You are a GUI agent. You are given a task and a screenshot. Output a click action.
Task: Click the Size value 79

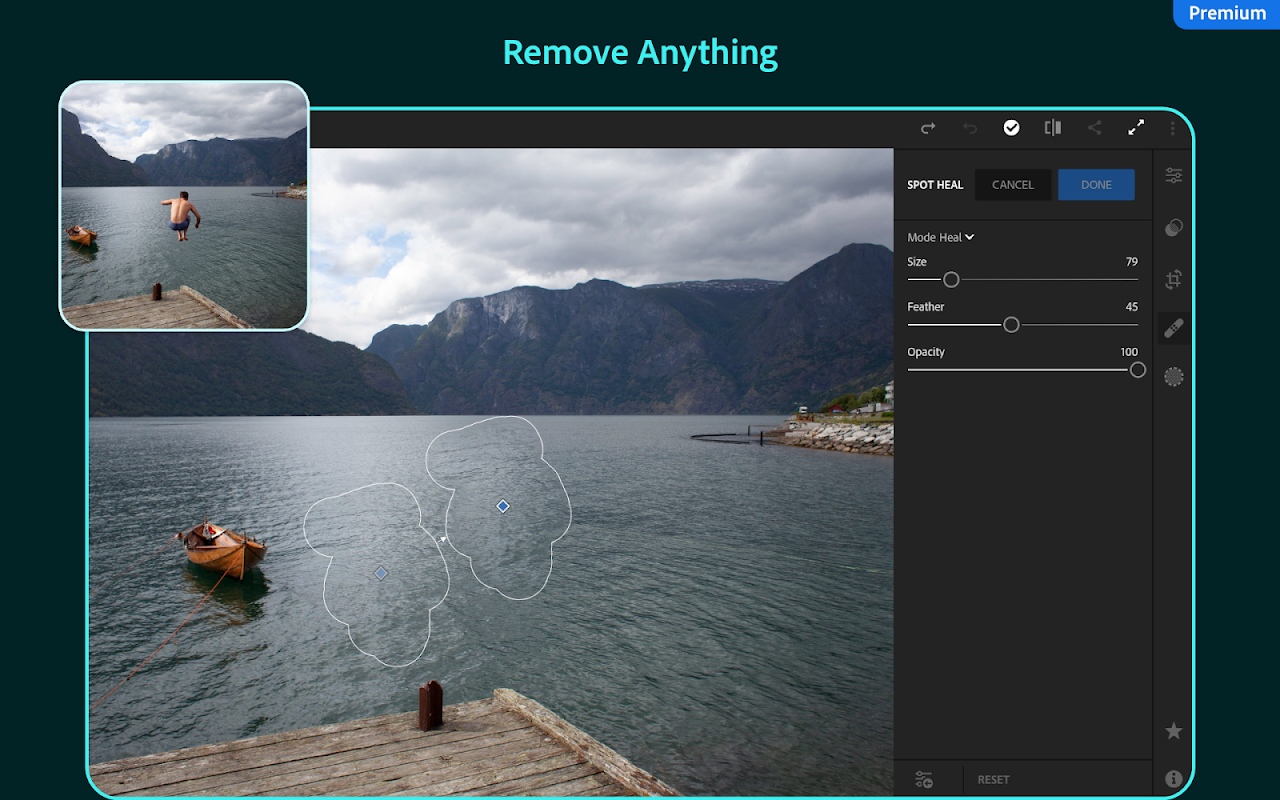tap(1132, 262)
